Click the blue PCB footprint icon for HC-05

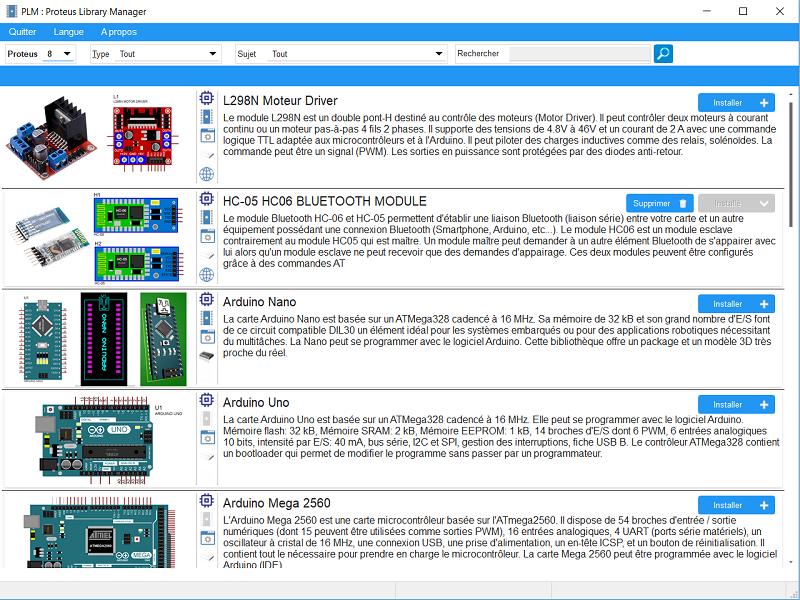coord(207,217)
